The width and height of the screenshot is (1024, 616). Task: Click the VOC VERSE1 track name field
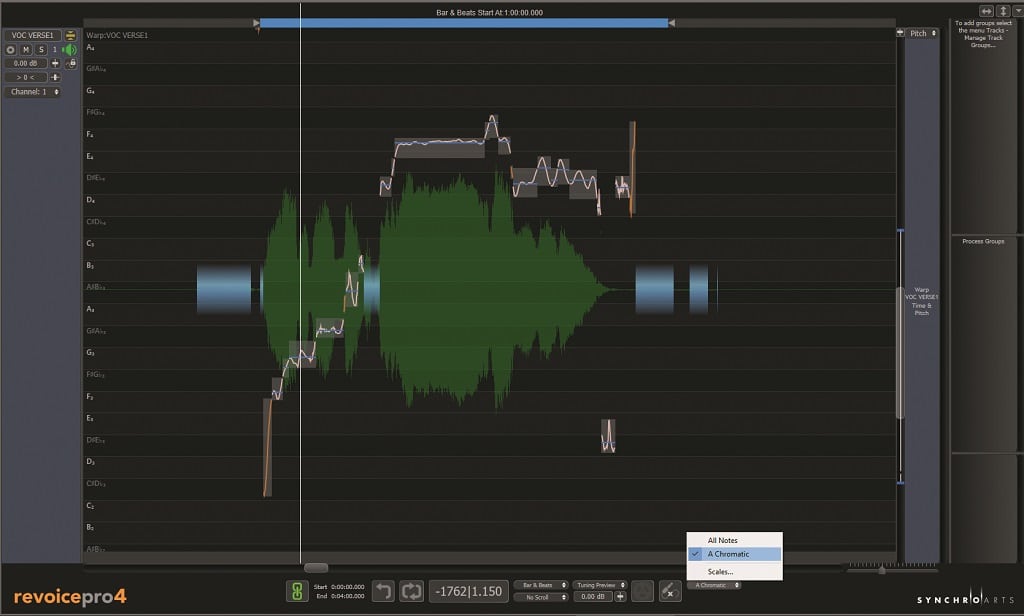click(33, 35)
